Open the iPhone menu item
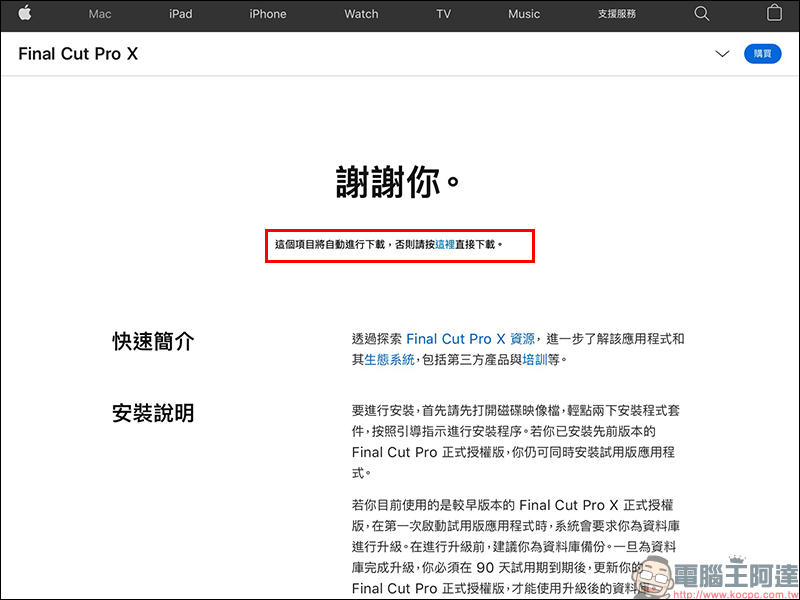Screen dimensions: 800x600 click(x=267, y=14)
